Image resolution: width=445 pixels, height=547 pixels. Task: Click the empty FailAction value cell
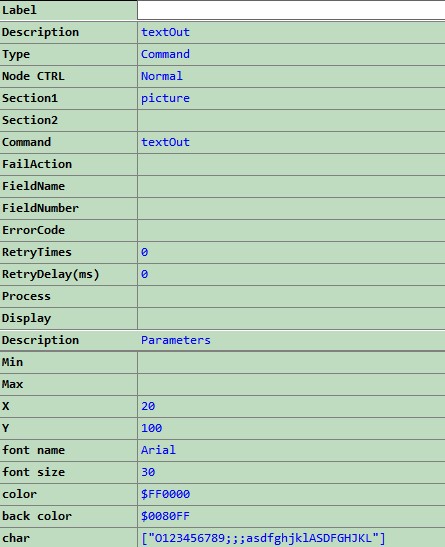[291, 164]
